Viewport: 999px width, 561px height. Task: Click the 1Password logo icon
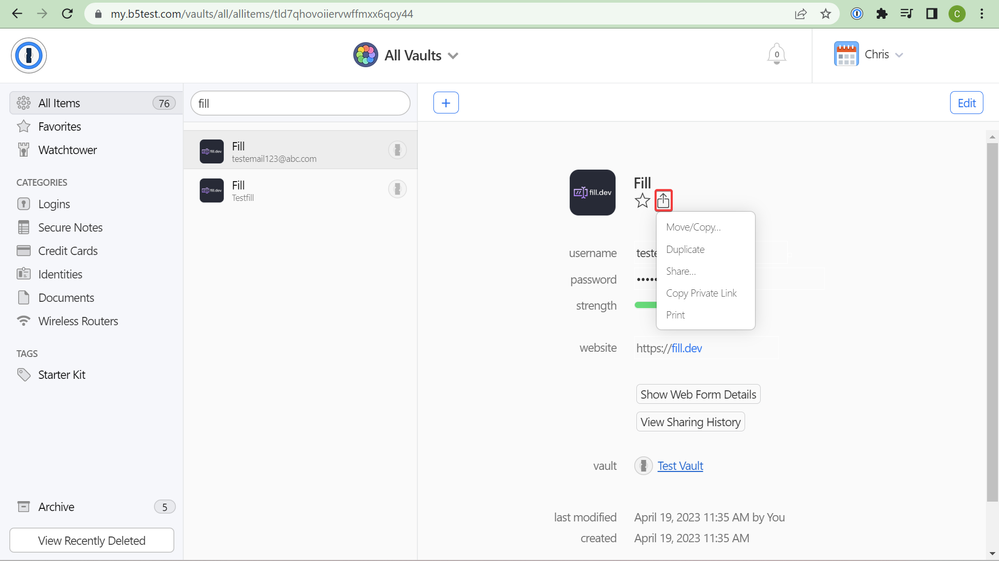(x=29, y=56)
